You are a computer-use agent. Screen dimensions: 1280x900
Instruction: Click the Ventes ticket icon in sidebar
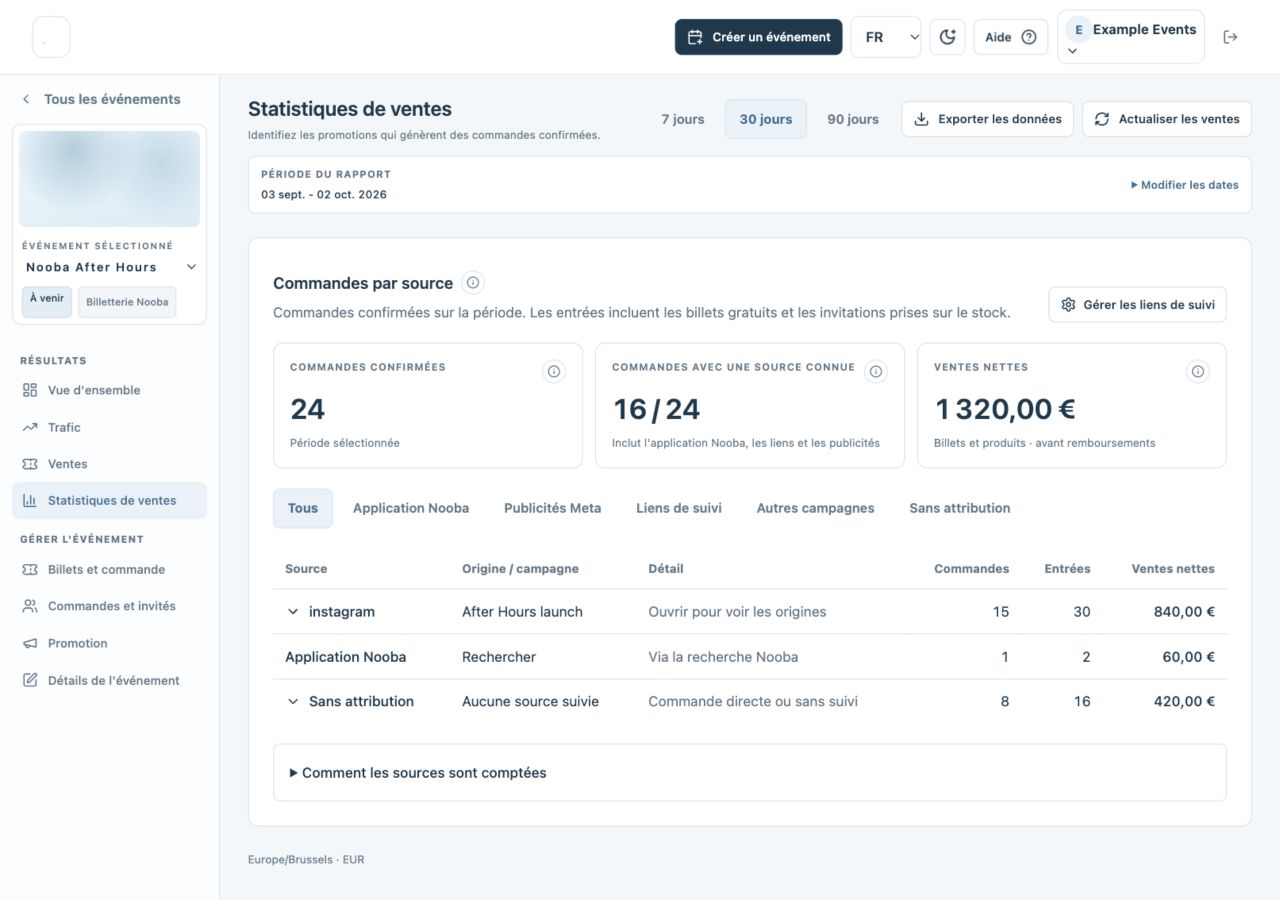pyautogui.click(x=30, y=464)
